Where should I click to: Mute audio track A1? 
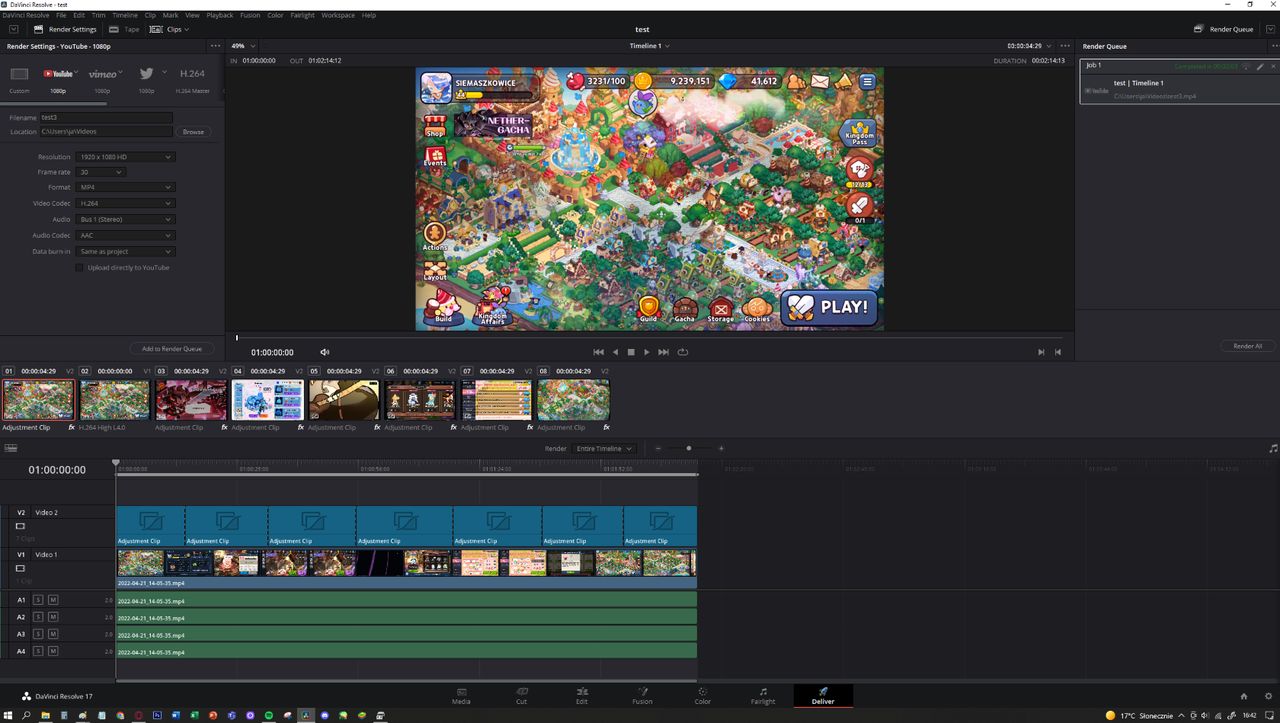pyautogui.click(x=53, y=600)
